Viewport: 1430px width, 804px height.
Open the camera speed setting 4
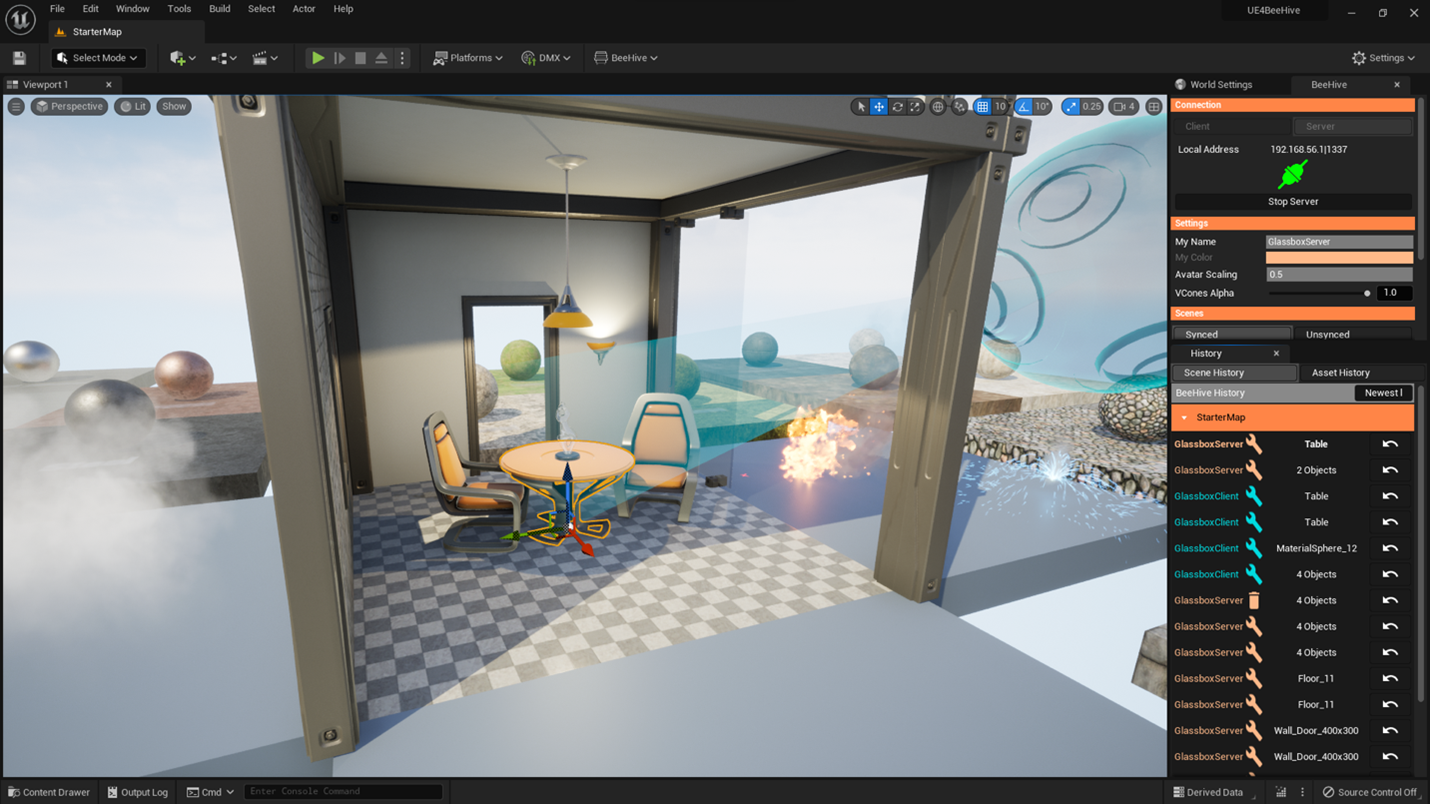tap(1124, 107)
